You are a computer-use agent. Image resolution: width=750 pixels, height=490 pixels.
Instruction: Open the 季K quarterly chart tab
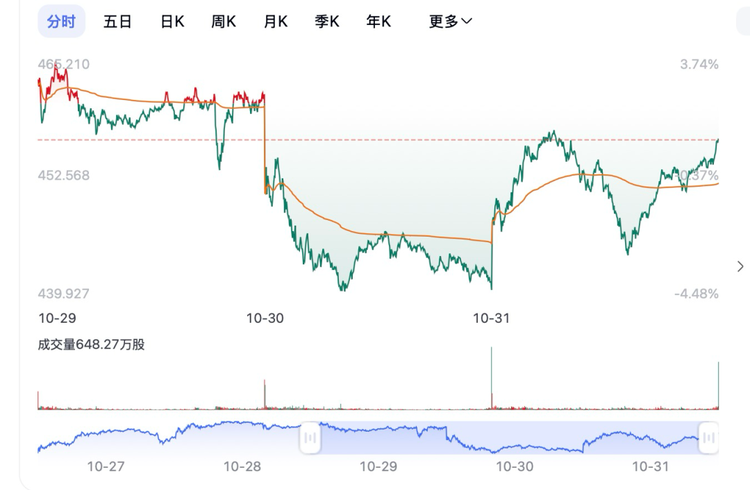tap(327, 21)
